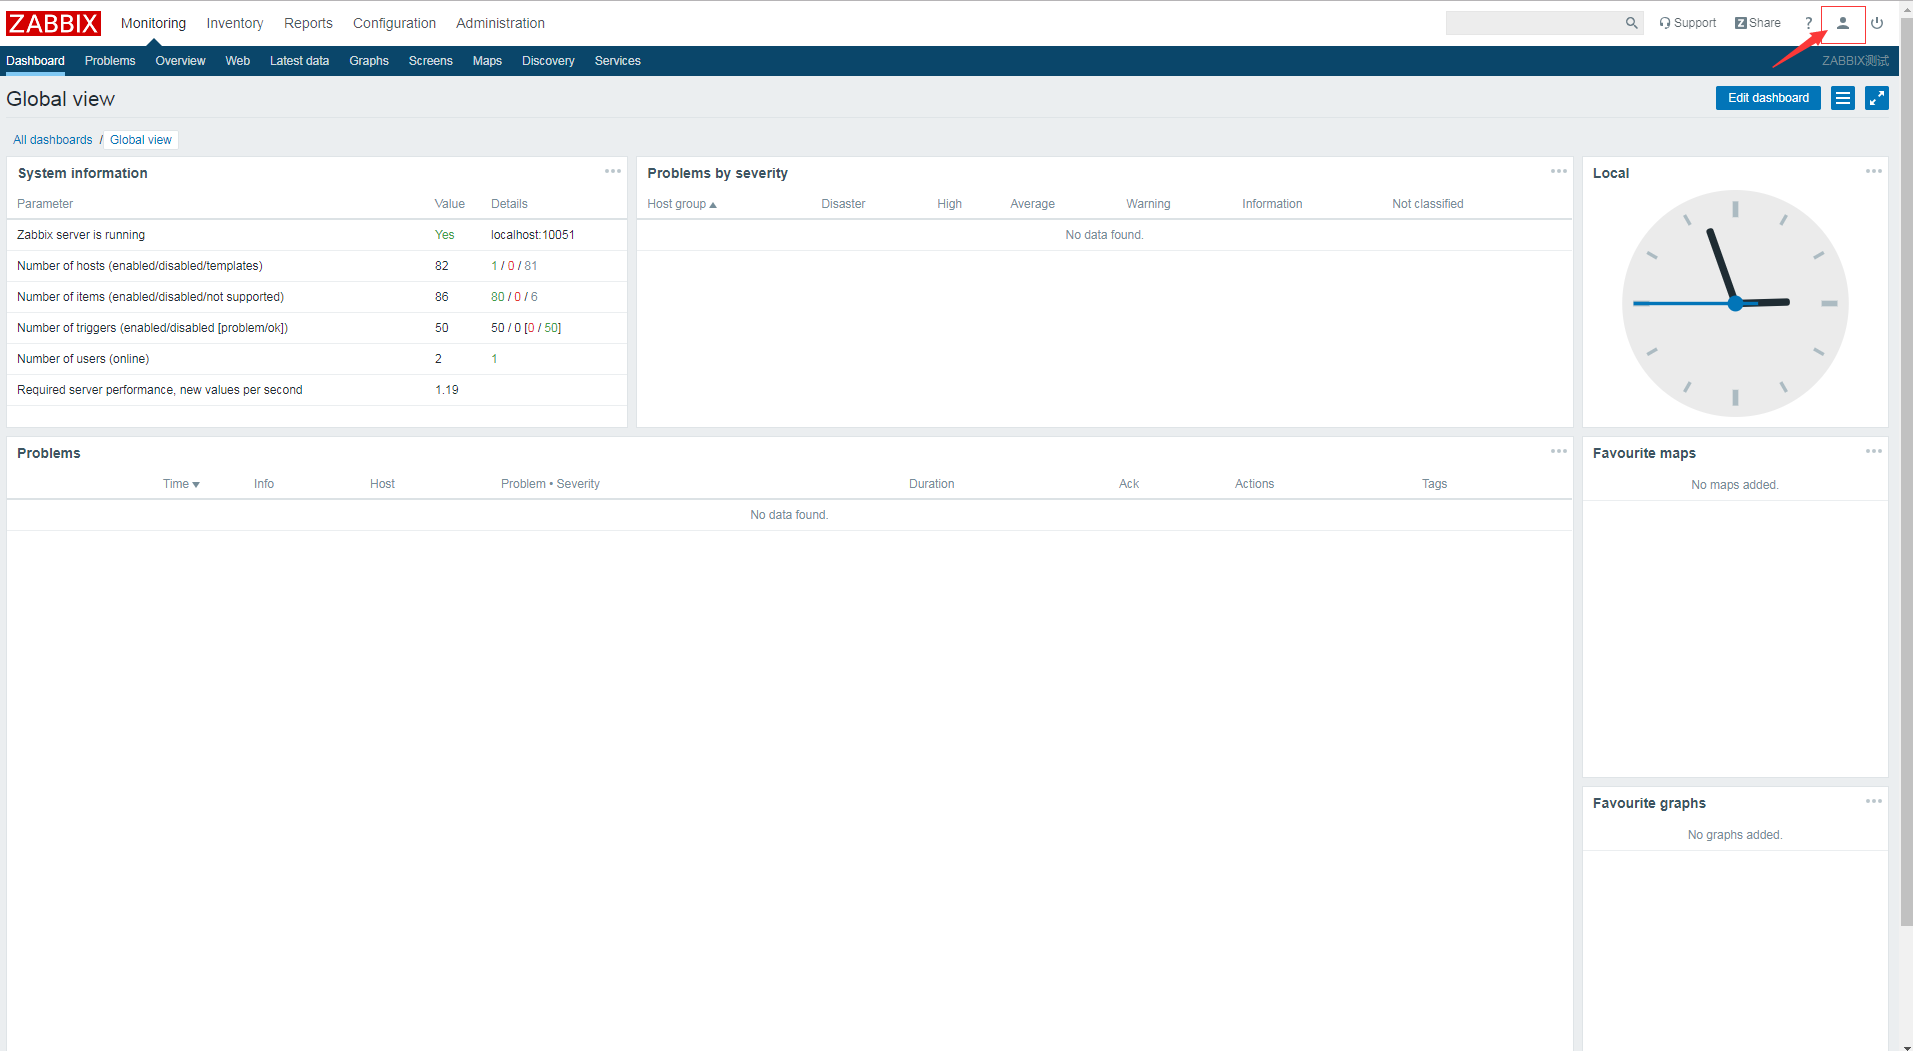
Task: Sort by Host group column
Action: (x=682, y=204)
